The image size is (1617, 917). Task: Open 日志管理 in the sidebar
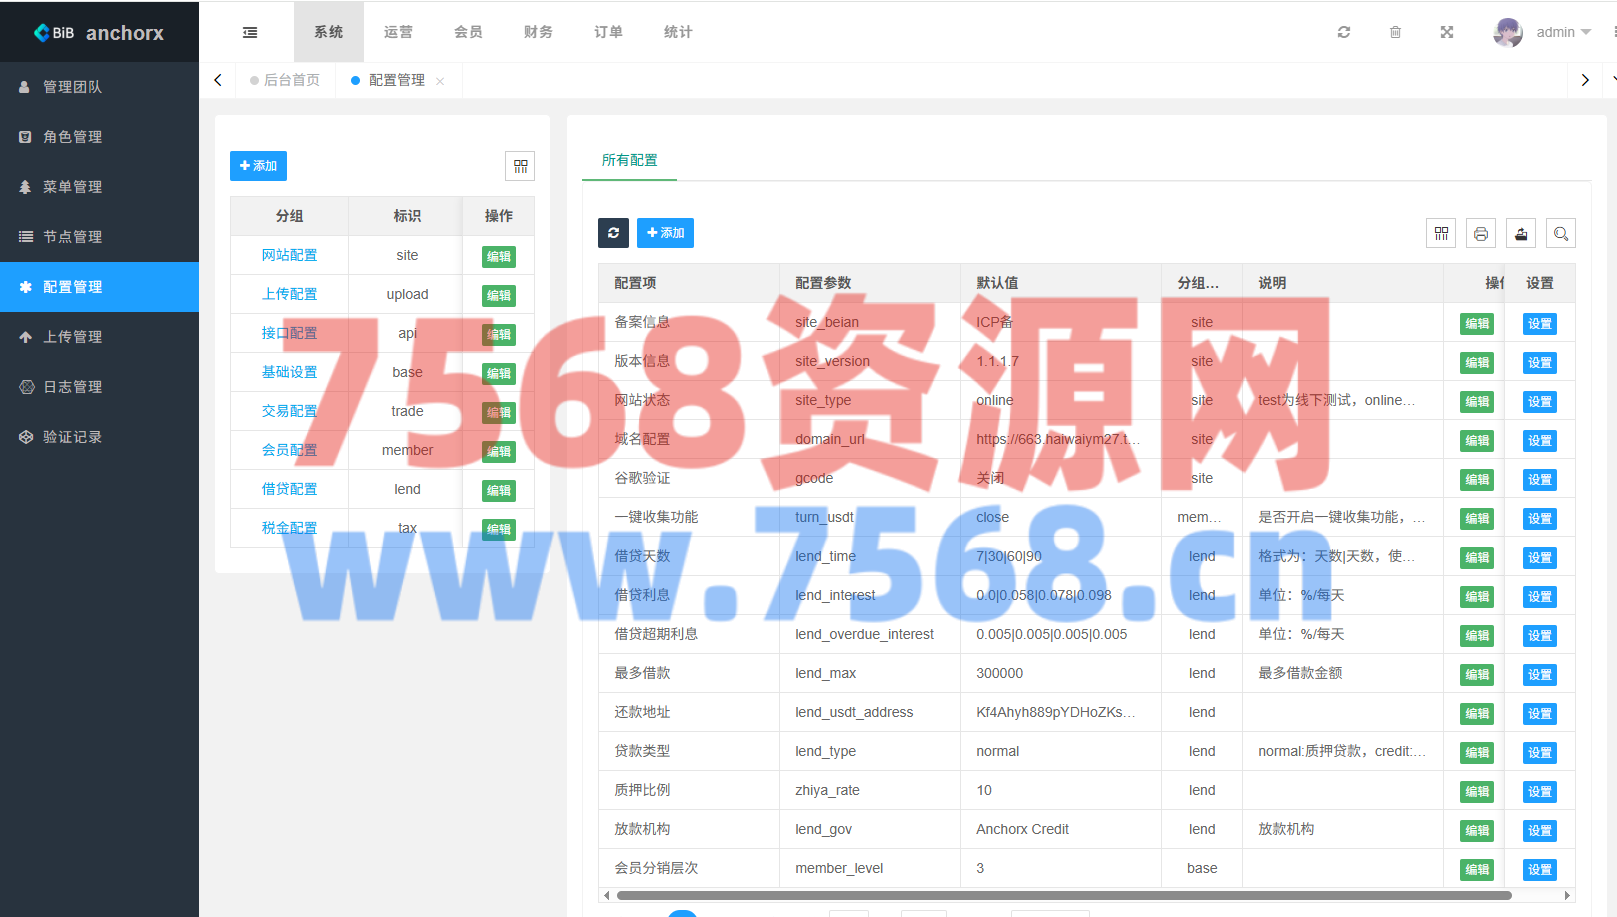(72, 387)
